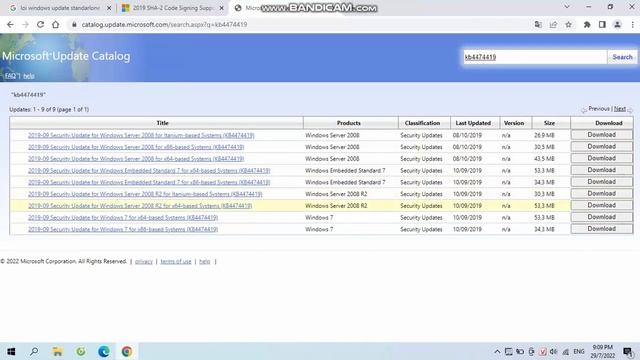Click the kb4474419 search field
640x360 pixels.
tap(535, 57)
